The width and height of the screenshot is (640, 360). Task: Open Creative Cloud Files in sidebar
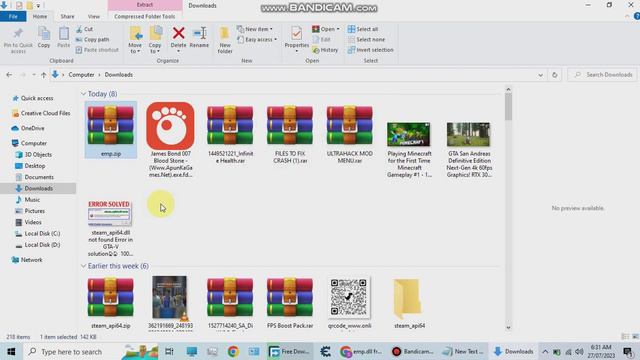tap(41, 113)
